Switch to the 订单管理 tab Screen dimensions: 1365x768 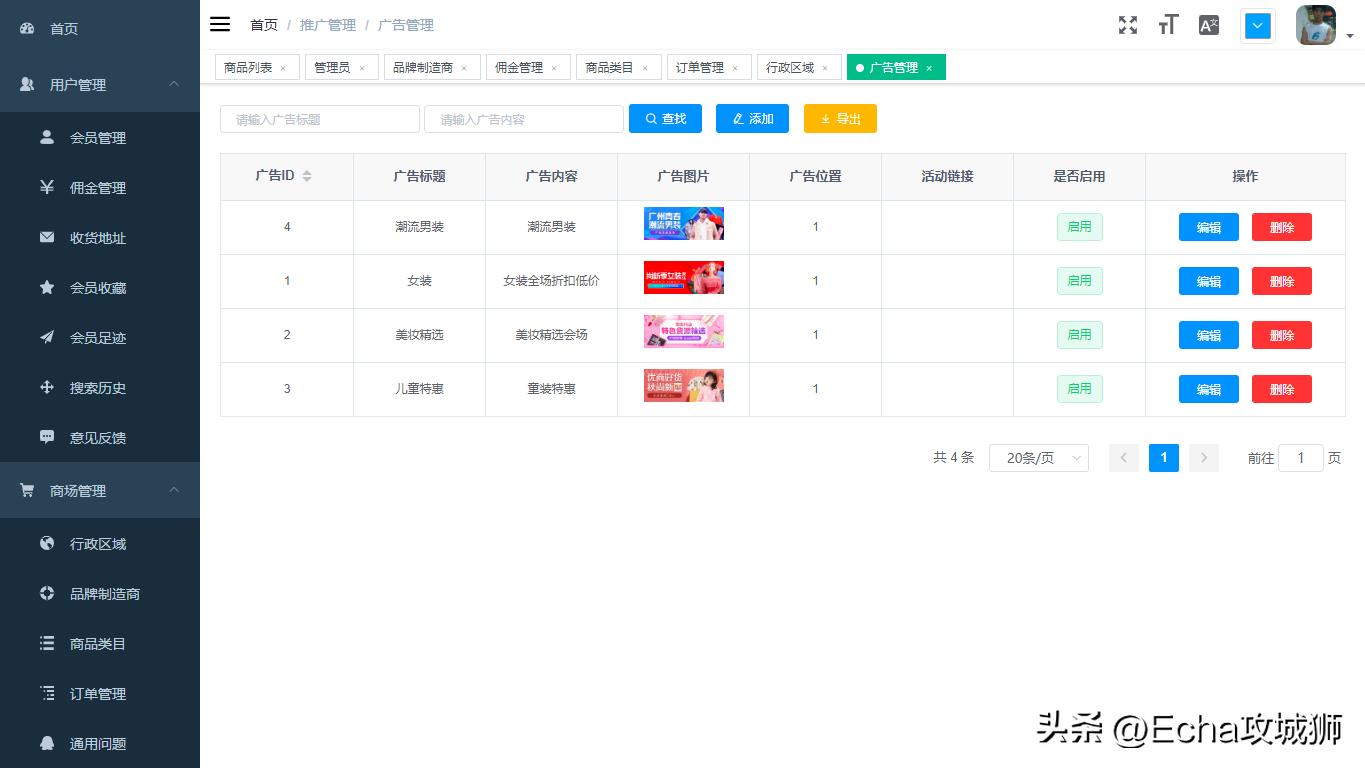pos(700,67)
